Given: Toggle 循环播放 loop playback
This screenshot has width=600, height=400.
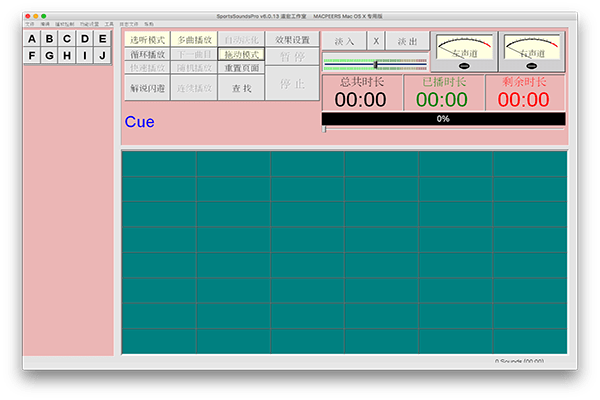Looking at the screenshot, I should [x=147, y=54].
